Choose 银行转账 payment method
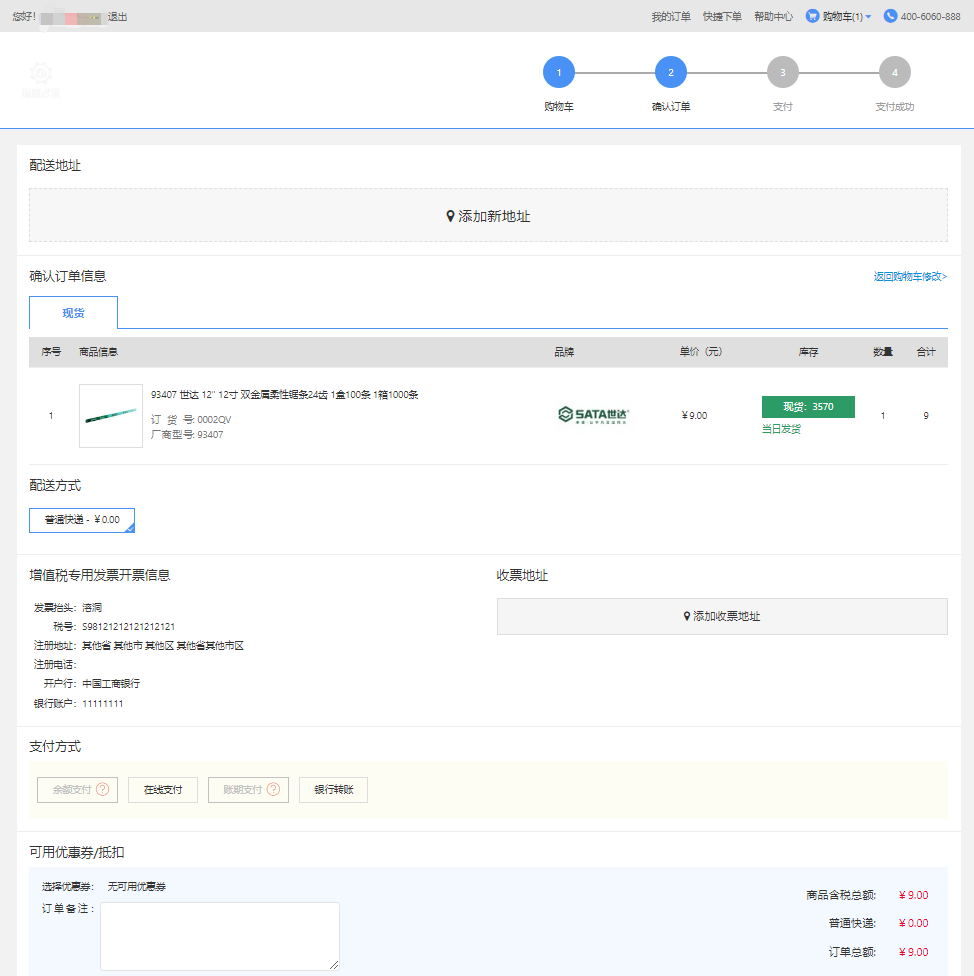Image resolution: width=974 pixels, height=976 pixels. (x=333, y=790)
